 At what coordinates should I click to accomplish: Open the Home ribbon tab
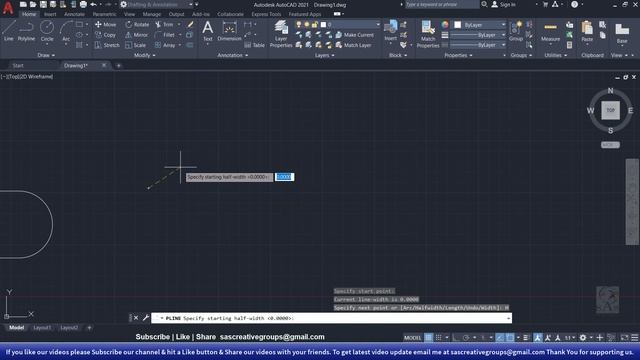pos(29,14)
